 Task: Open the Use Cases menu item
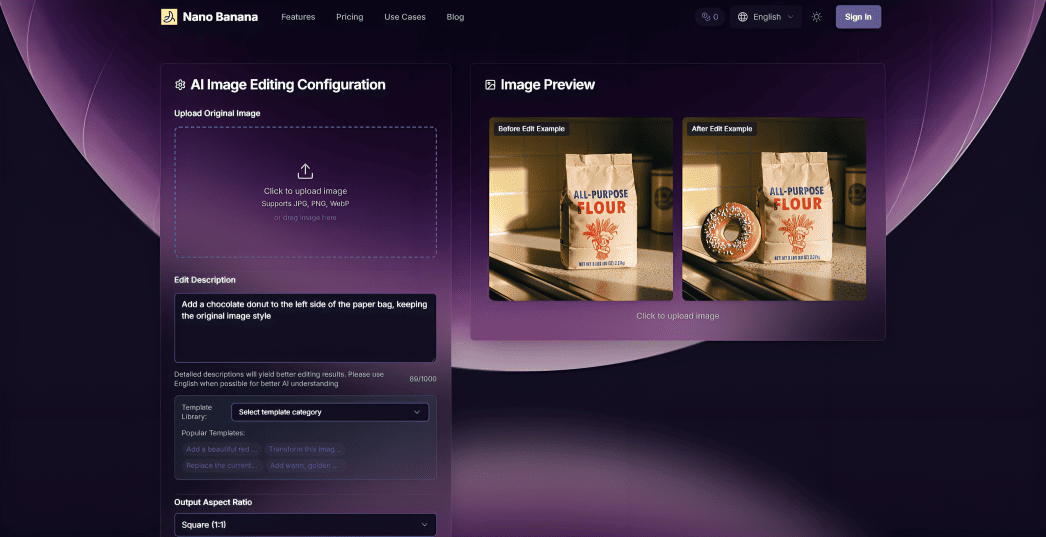click(x=405, y=17)
